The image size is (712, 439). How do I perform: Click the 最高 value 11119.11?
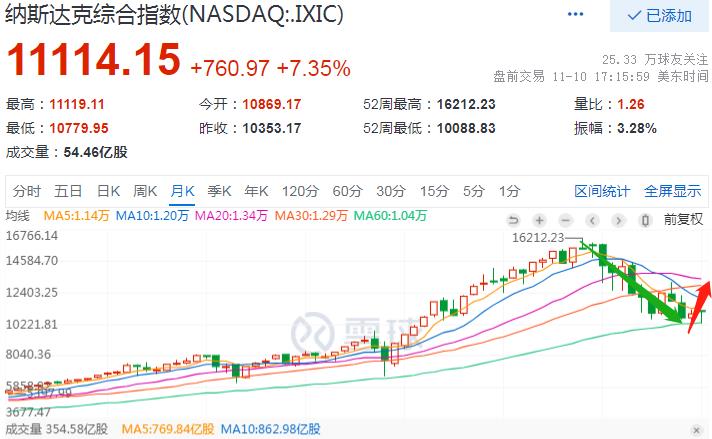tap(77, 104)
